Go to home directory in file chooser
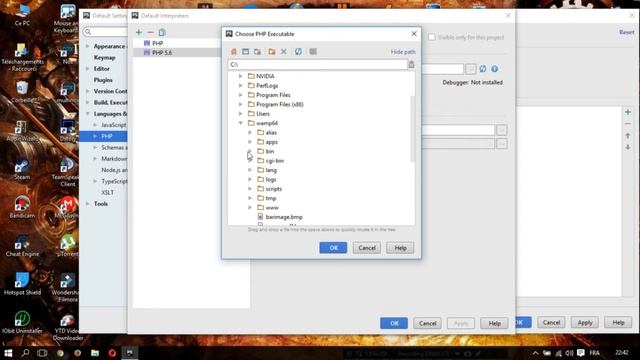Screen dimensions: 640x360 (x=234, y=52)
